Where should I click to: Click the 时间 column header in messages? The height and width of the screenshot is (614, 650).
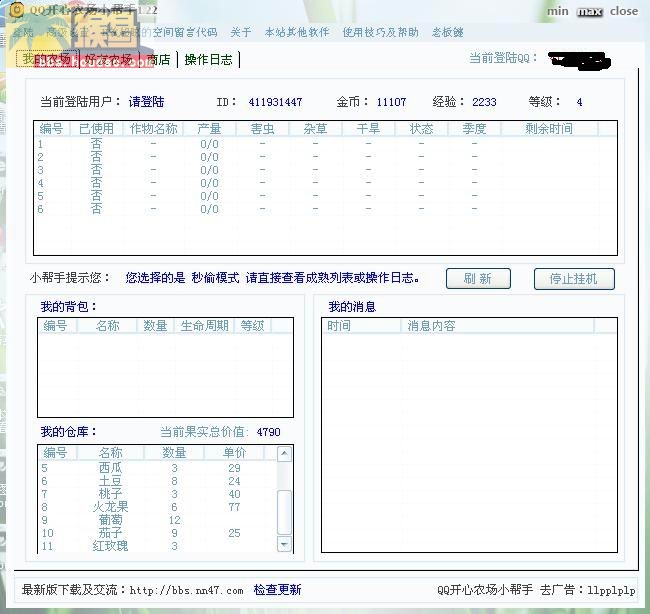(x=361, y=325)
